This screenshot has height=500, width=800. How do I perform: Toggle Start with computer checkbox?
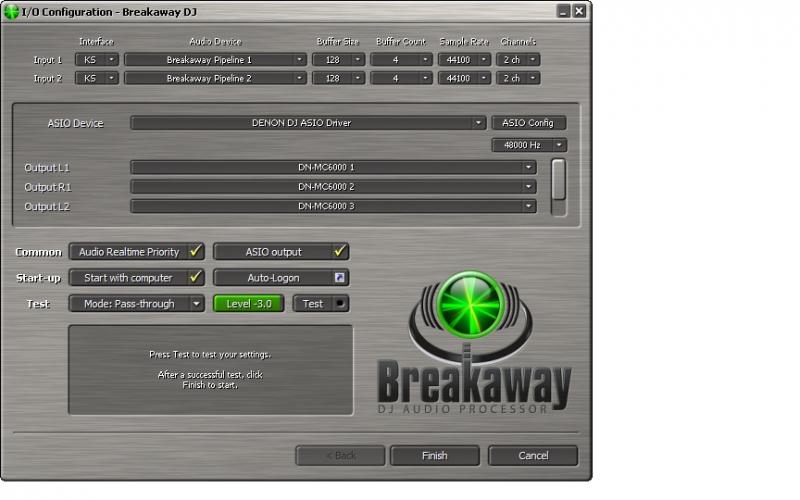[197, 278]
